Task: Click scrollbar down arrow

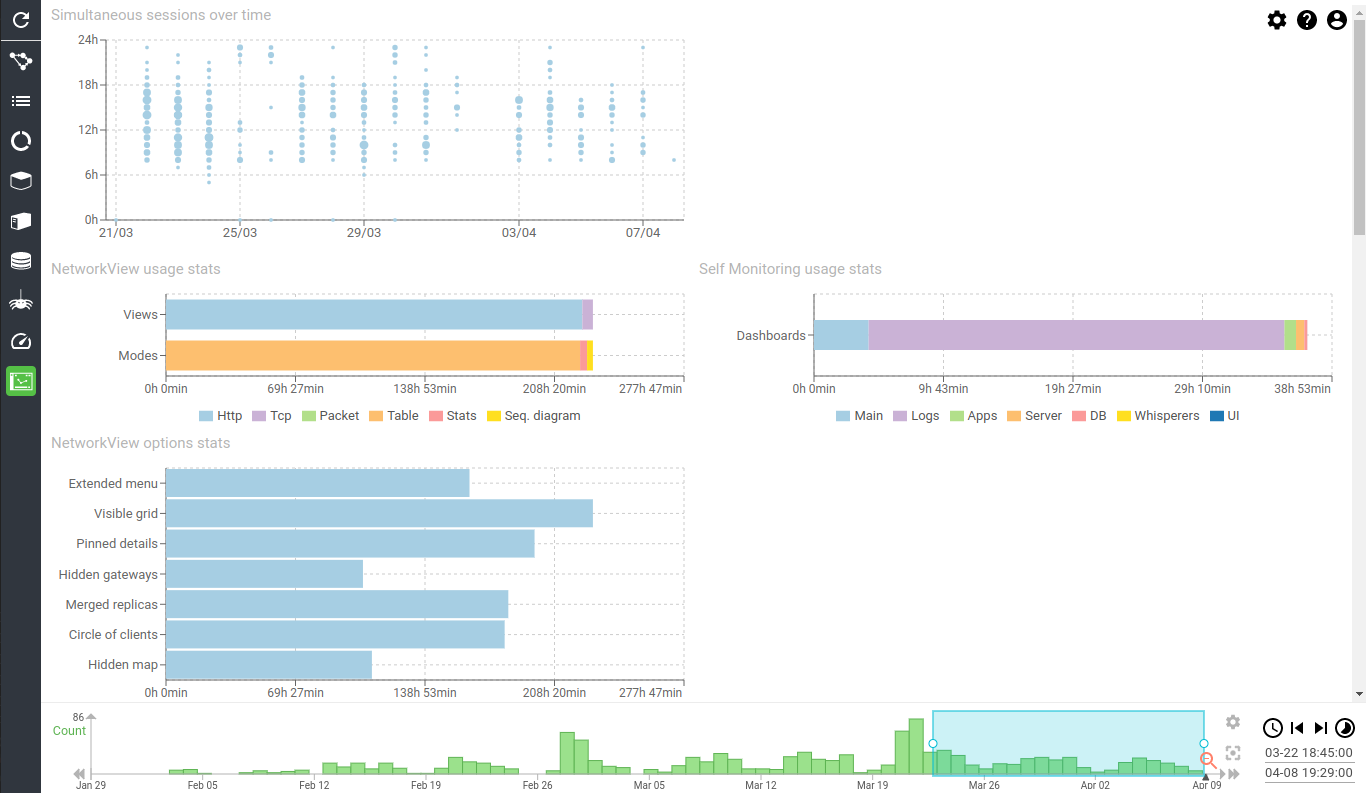Action: (x=1359, y=693)
